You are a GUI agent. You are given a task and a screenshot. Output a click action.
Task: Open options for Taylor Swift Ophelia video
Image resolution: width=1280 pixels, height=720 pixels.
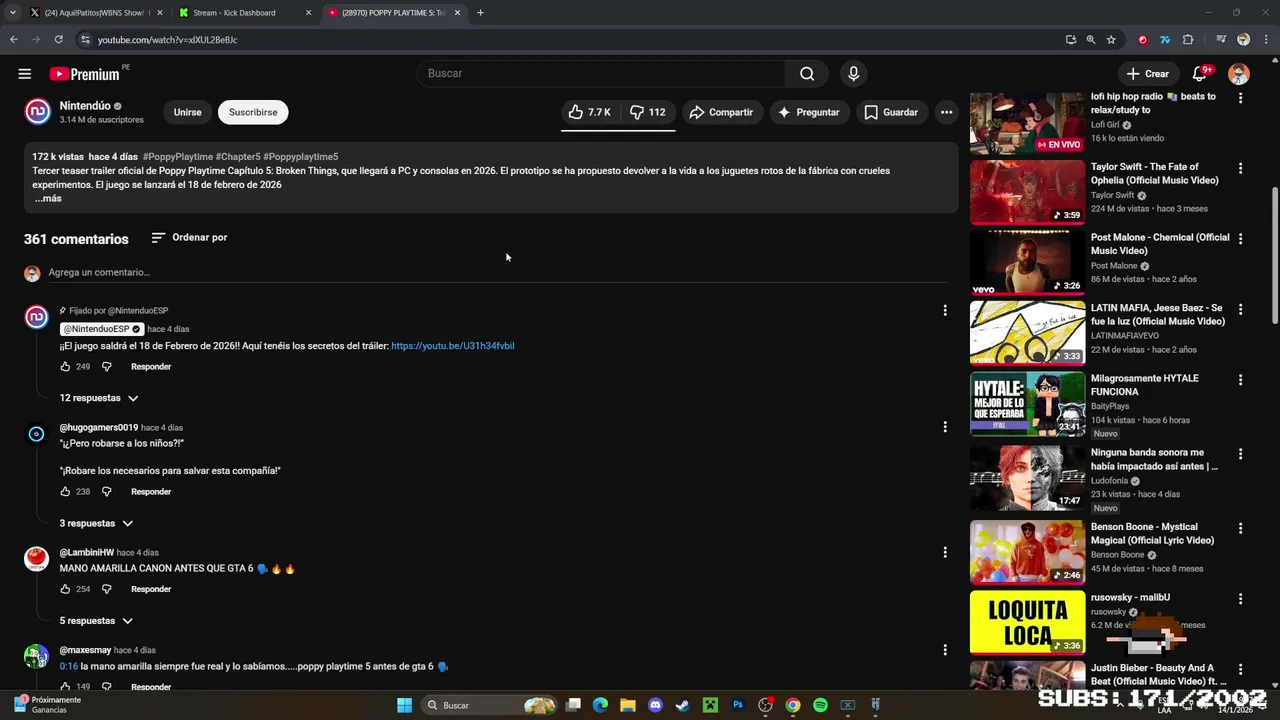click(x=1240, y=168)
